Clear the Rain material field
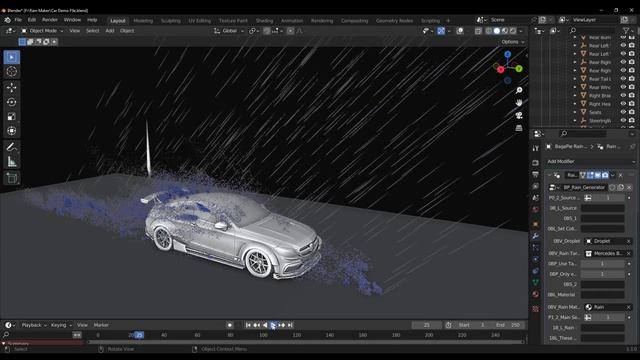 [629, 307]
